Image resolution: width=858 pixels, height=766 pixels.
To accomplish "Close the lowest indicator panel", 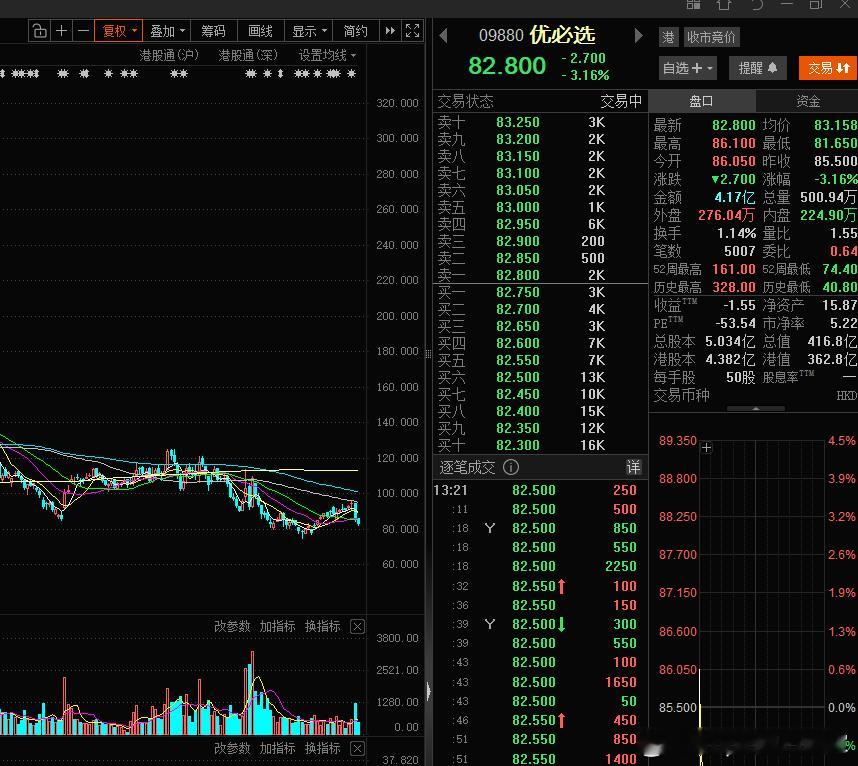I will (x=357, y=748).
